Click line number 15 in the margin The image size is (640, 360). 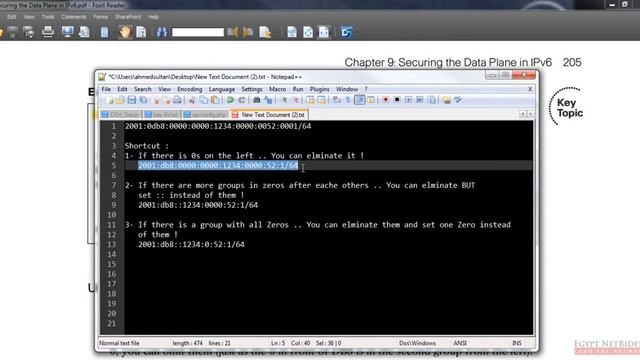111,264
